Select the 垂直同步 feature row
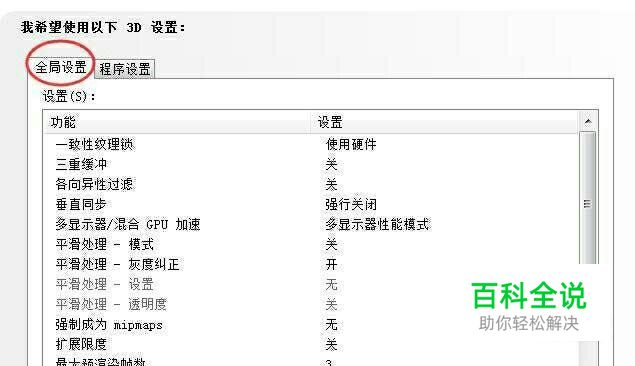 click(311, 204)
